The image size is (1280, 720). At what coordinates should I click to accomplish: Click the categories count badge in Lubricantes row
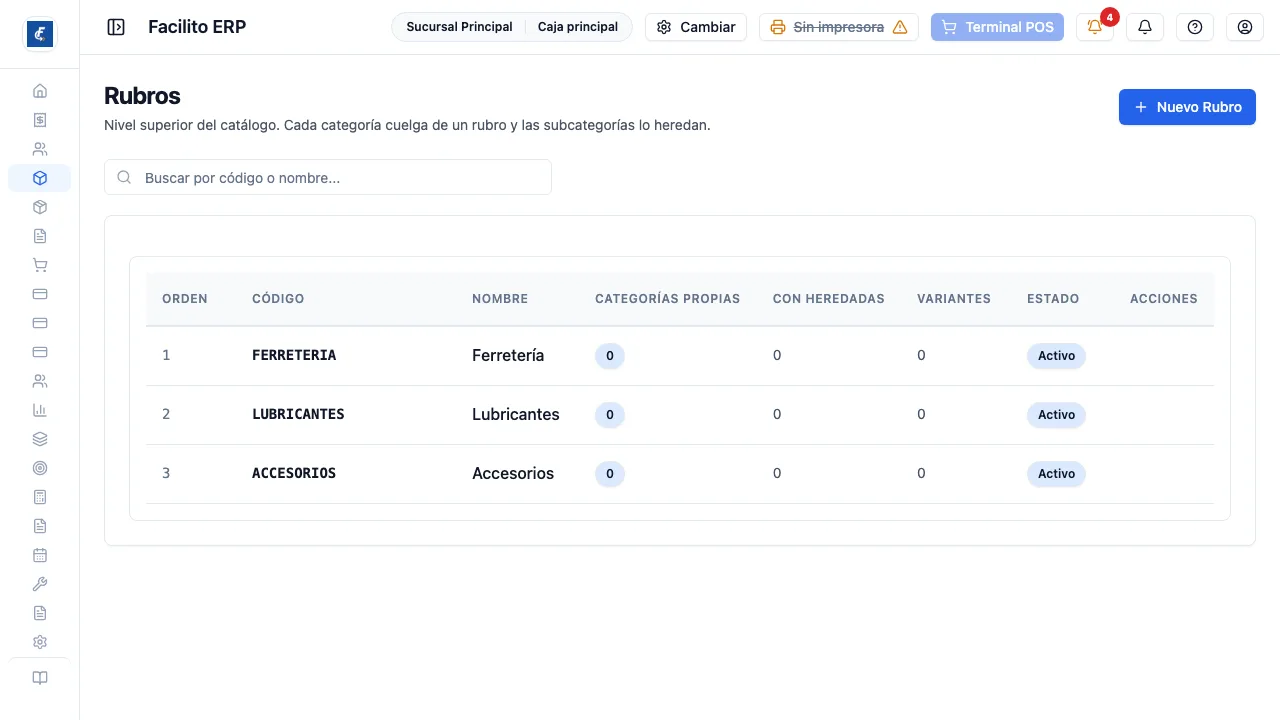point(610,414)
